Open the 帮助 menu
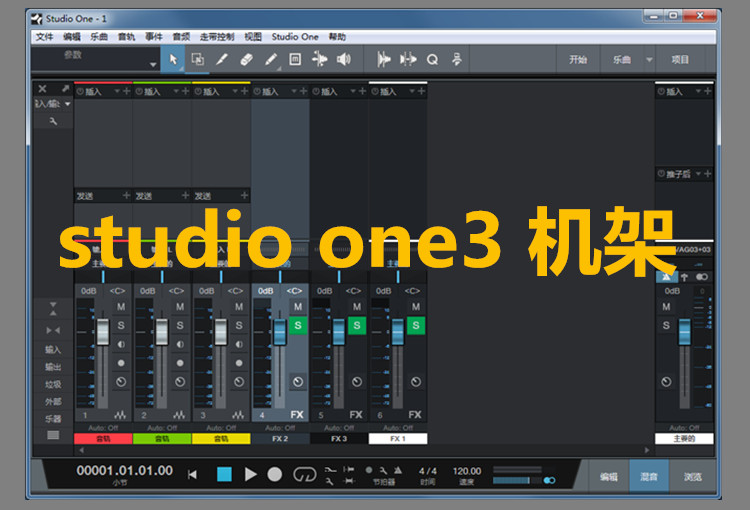Screen dimensions: 750x510 pos(337,37)
